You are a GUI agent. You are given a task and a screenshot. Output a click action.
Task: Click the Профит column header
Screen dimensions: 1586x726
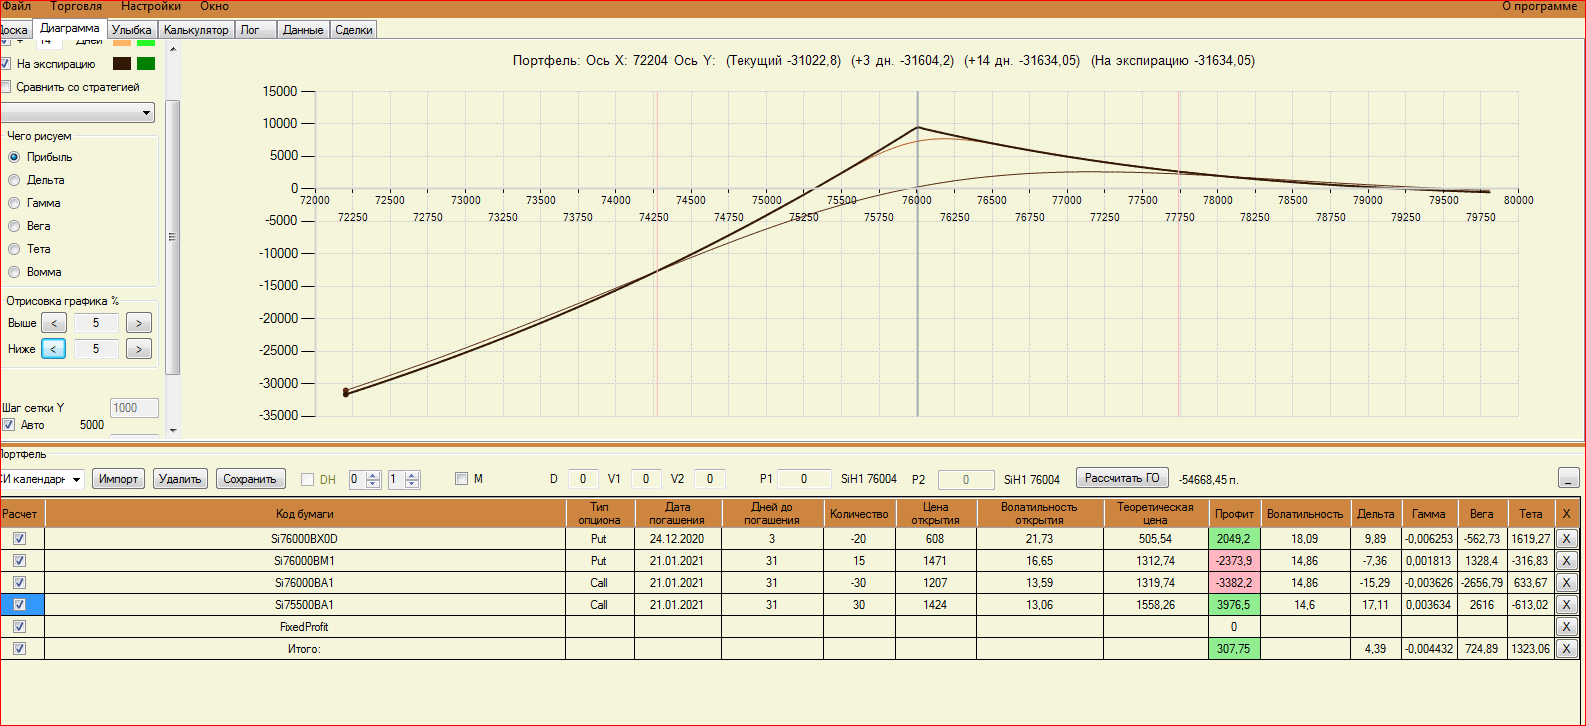tap(1234, 514)
